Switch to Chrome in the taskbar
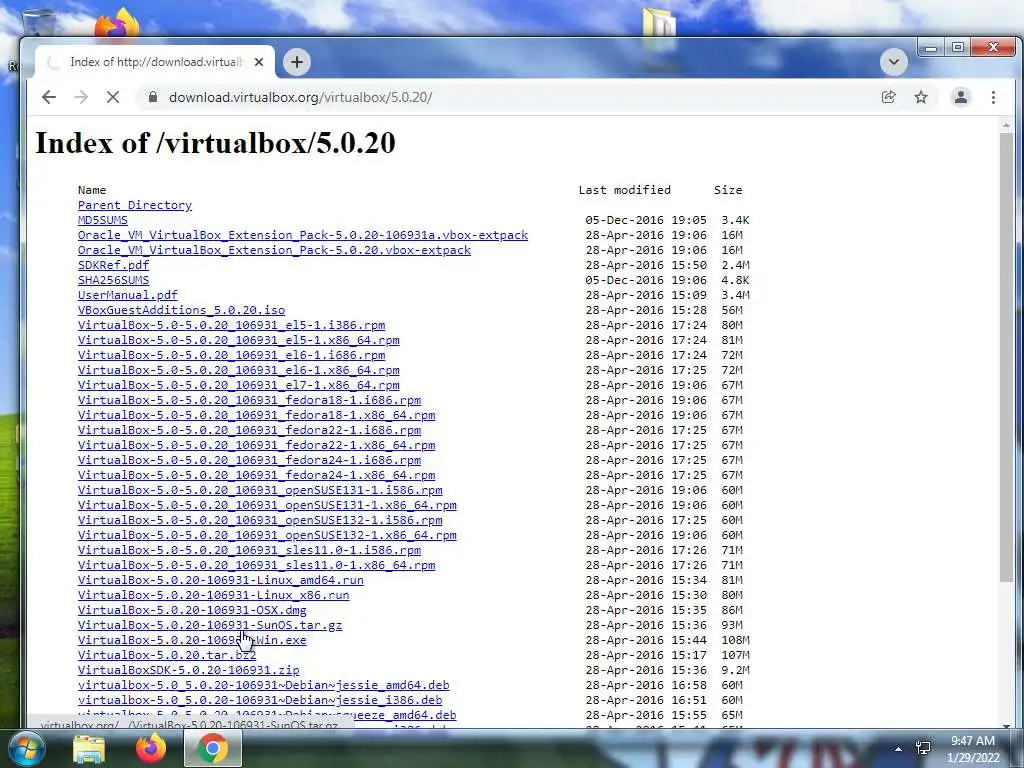The image size is (1024, 768). coord(213,748)
